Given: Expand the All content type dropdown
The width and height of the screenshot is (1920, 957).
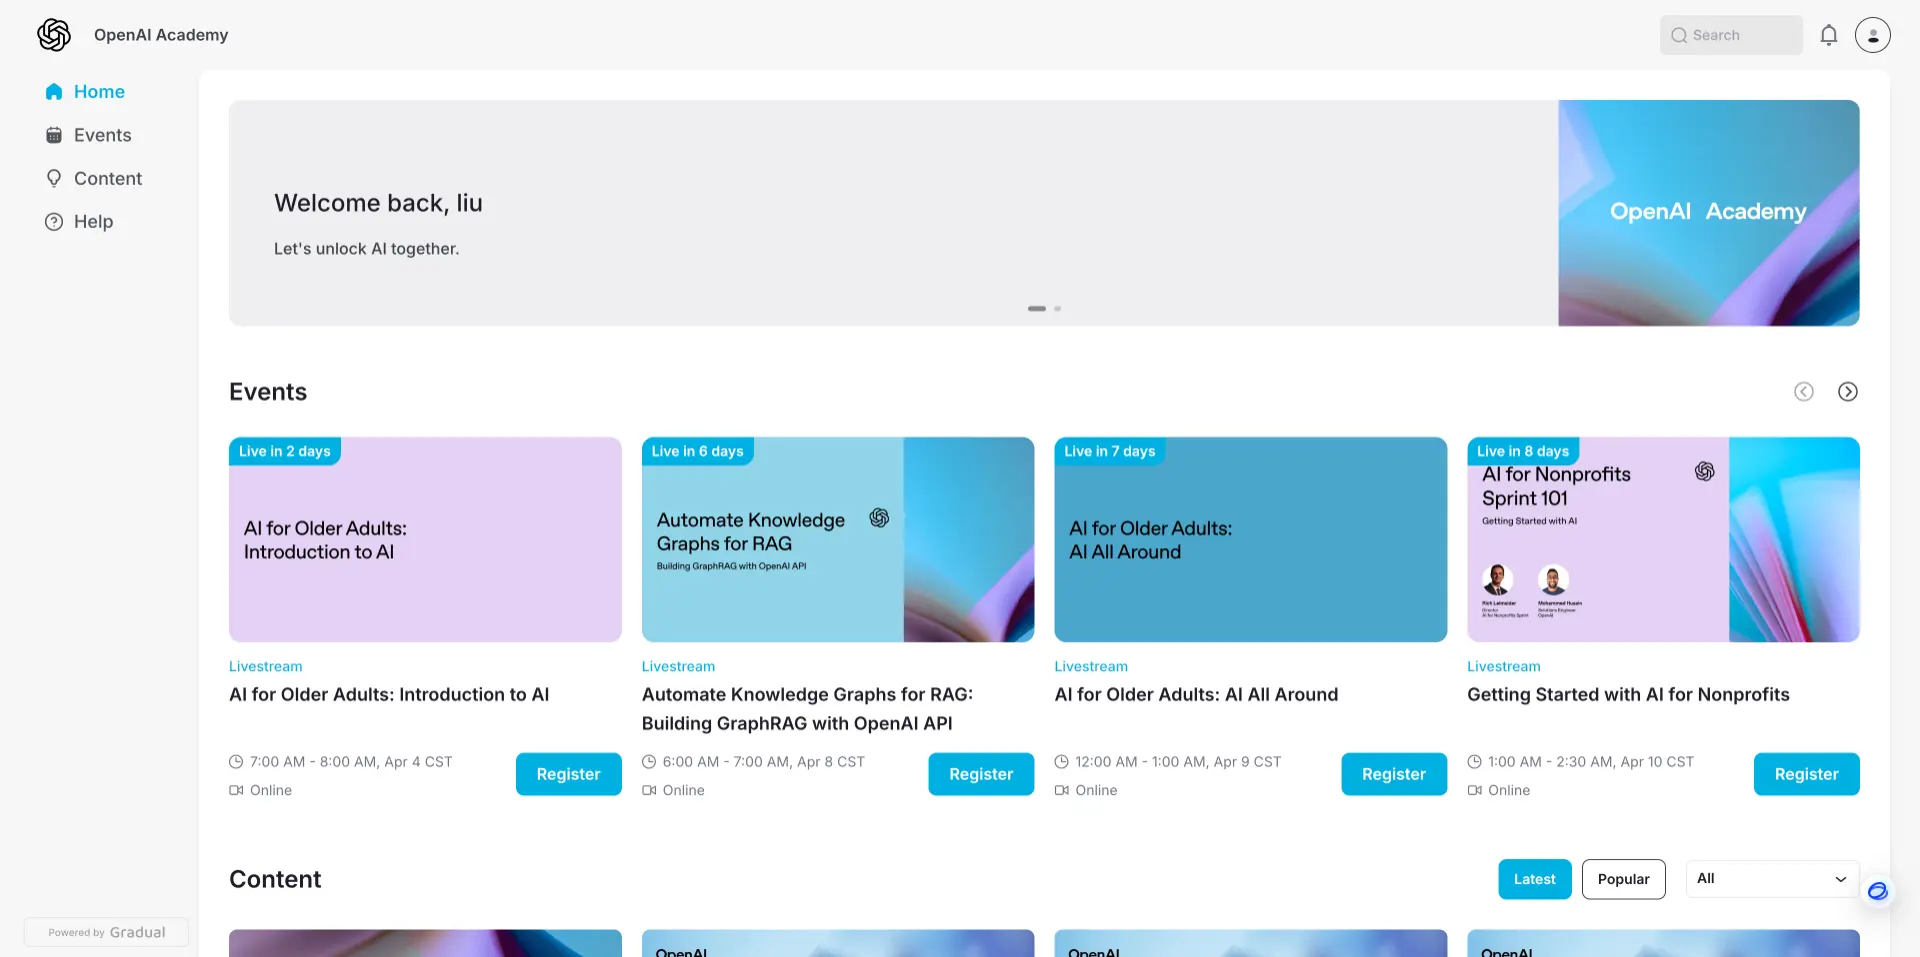Looking at the screenshot, I should coord(1772,879).
